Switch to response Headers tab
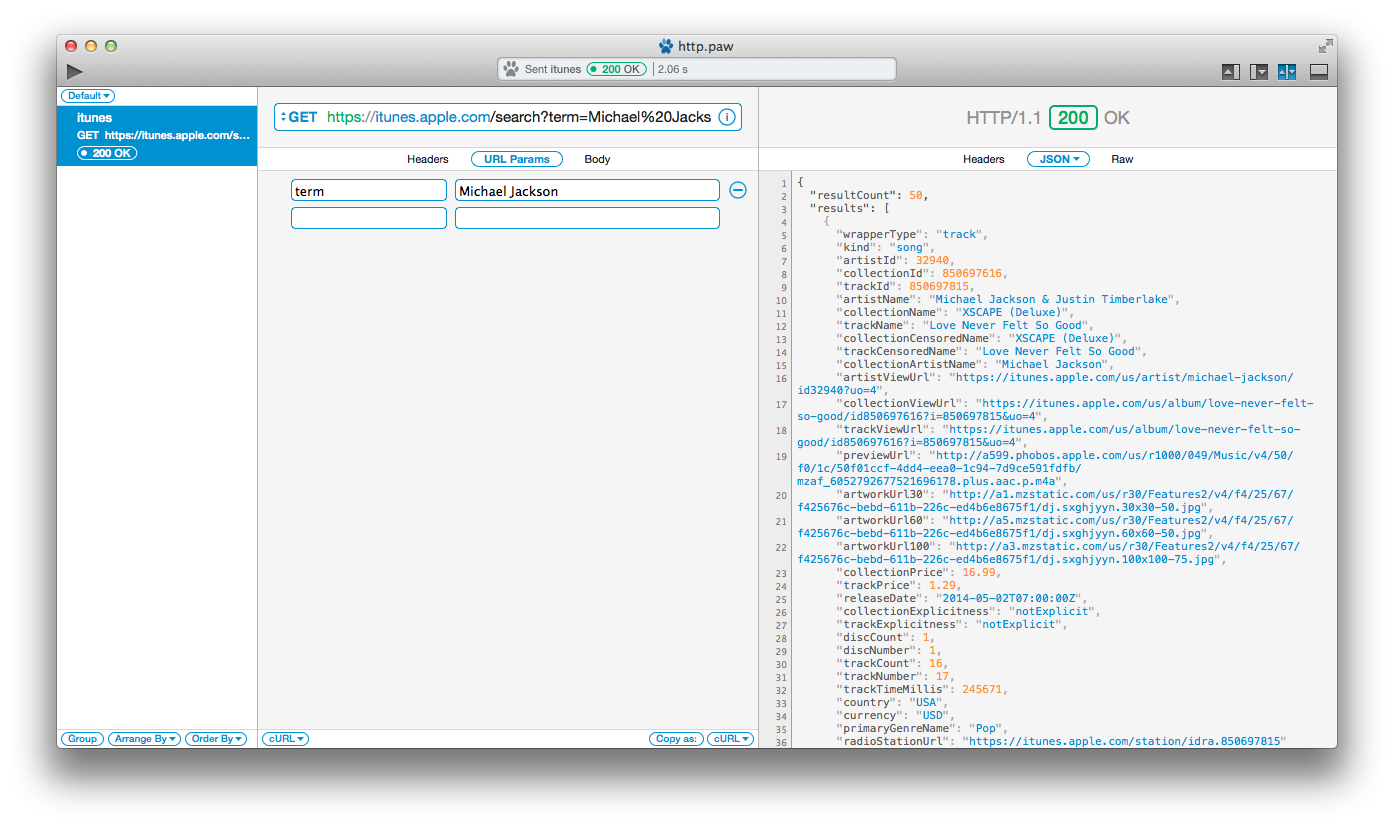This screenshot has height=827, width=1394. click(x=984, y=159)
